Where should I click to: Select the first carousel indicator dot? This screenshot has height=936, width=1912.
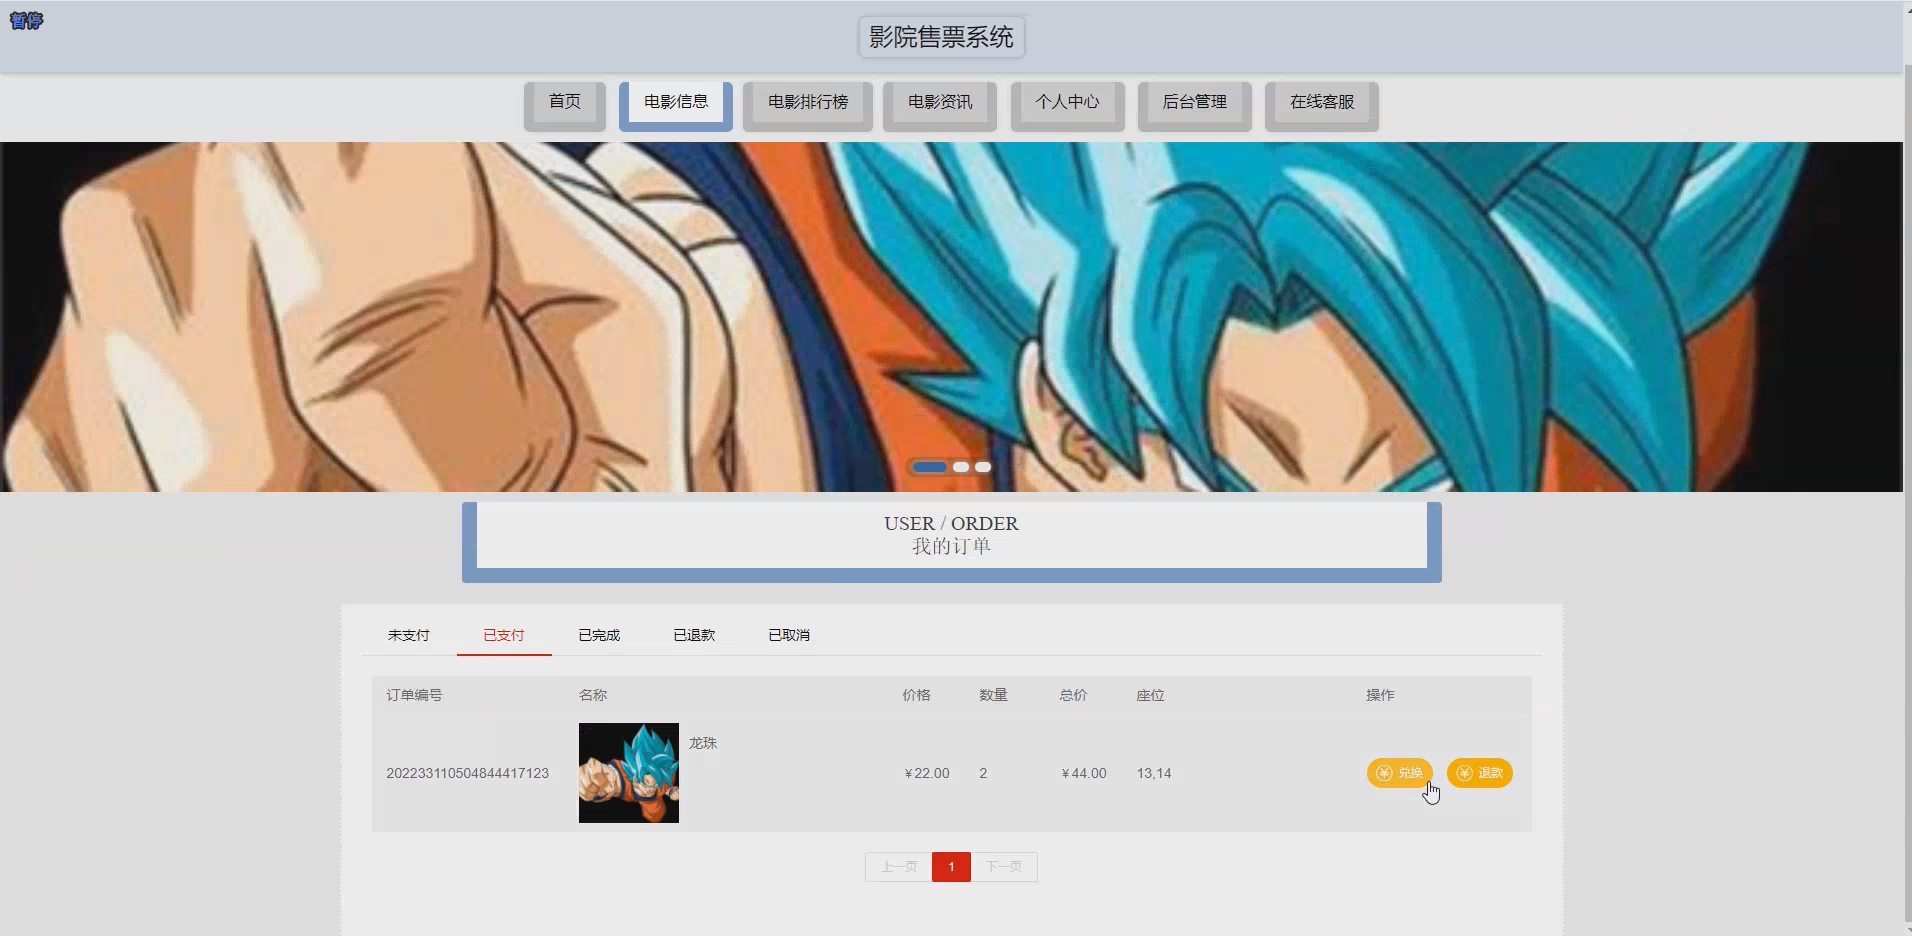tap(929, 467)
